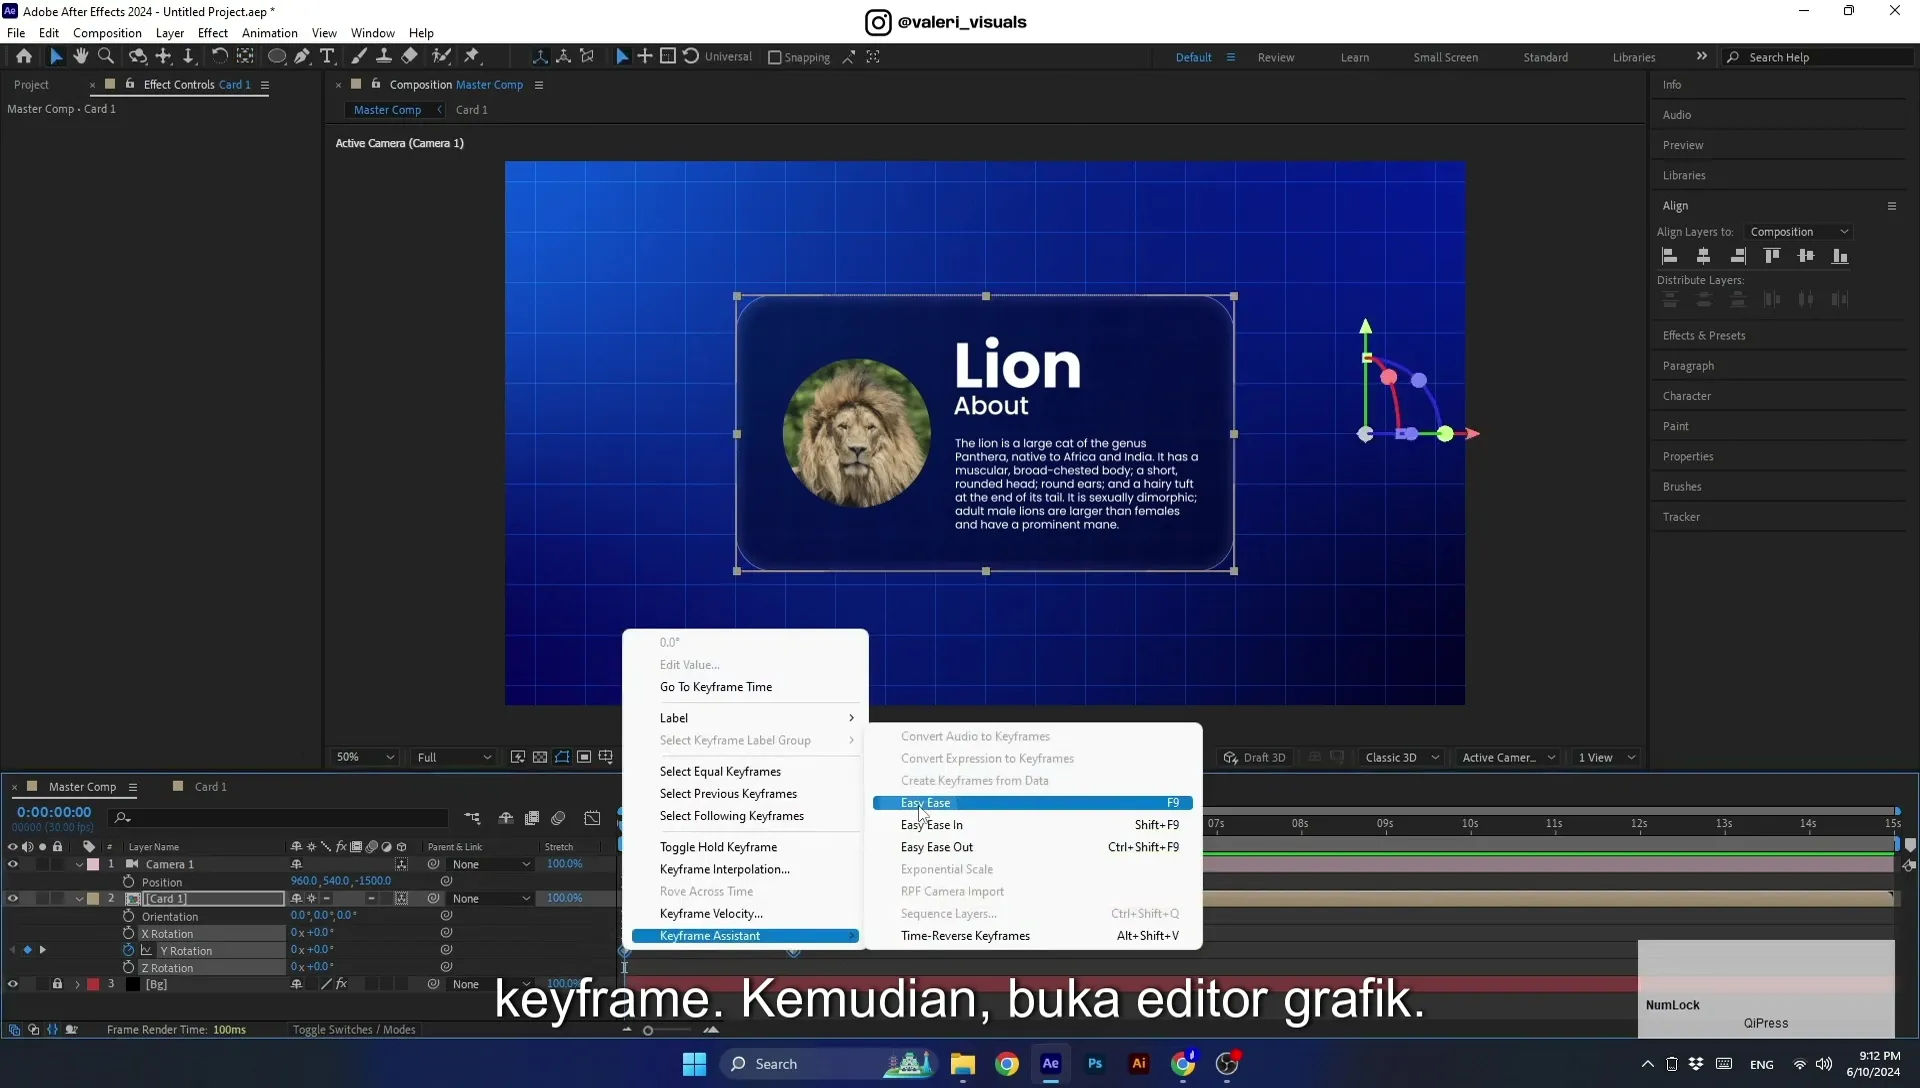Screen dimensions: 1920x1088
Task: Select the Ellipse shape tool
Action: [277, 57]
